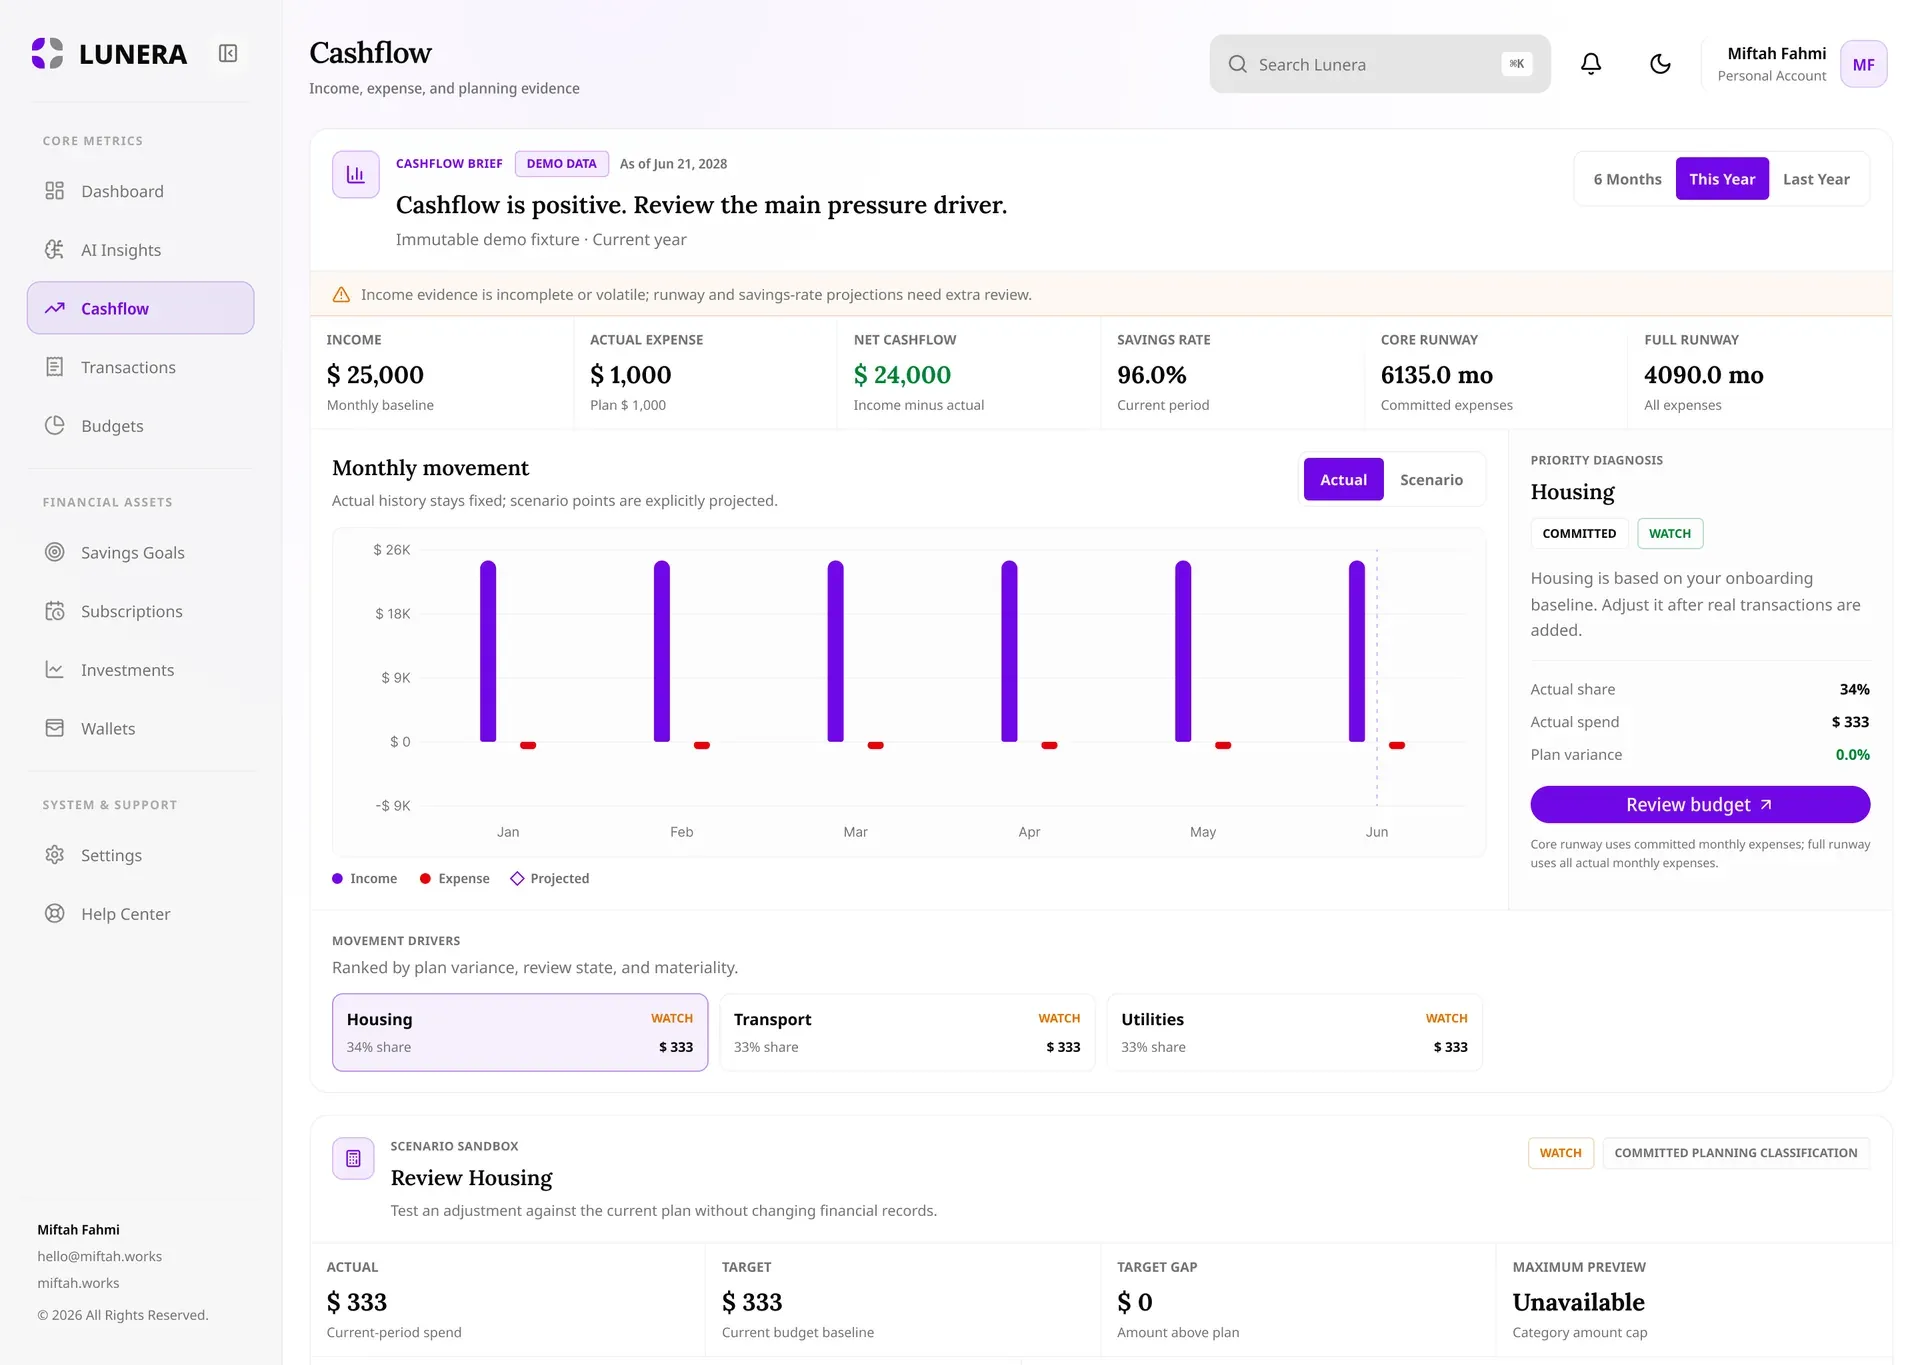Switch chart to Scenario view
This screenshot has height=1365, width=1920.
pyautogui.click(x=1431, y=480)
